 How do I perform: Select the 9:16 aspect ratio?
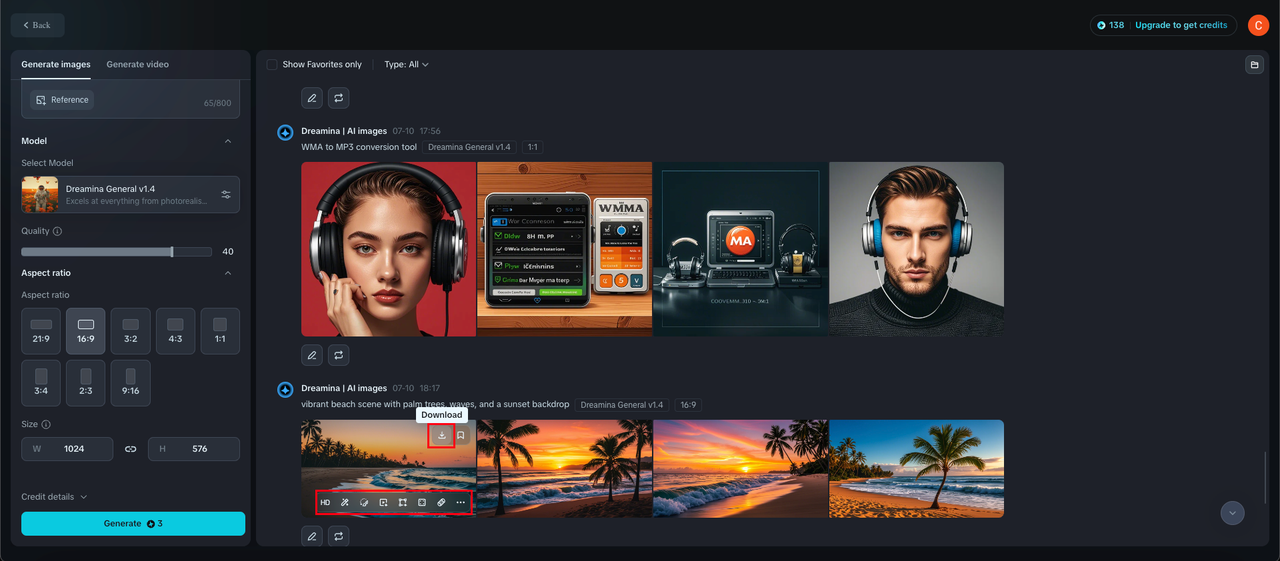pyautogui.click(x=130, y=383)
